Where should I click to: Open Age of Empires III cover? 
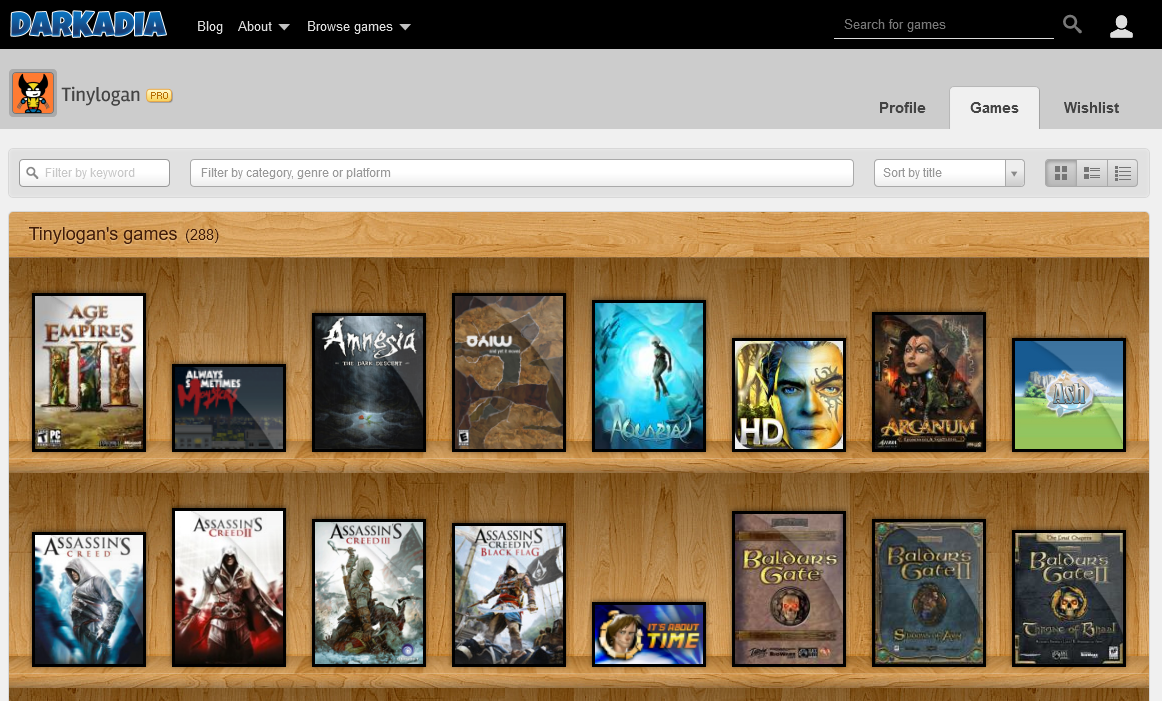(x=89, y=372)
